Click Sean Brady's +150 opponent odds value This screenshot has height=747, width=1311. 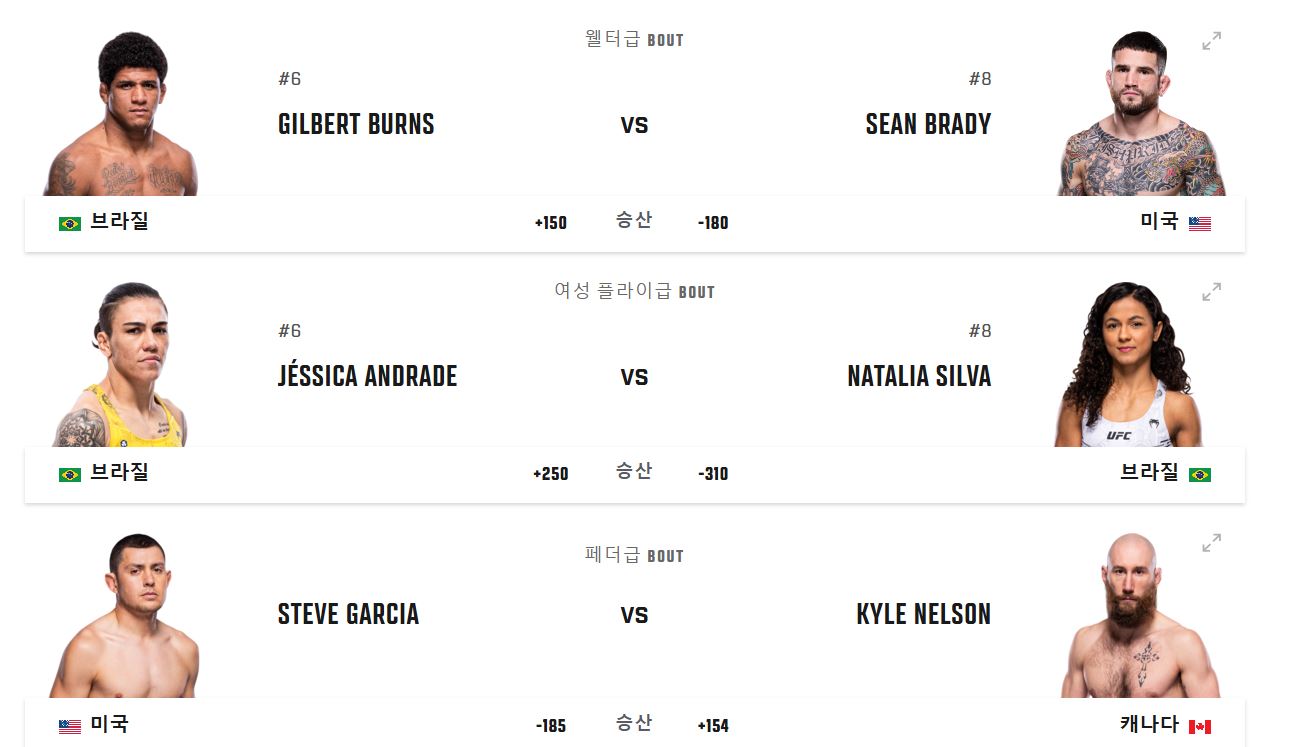(550, 222)
